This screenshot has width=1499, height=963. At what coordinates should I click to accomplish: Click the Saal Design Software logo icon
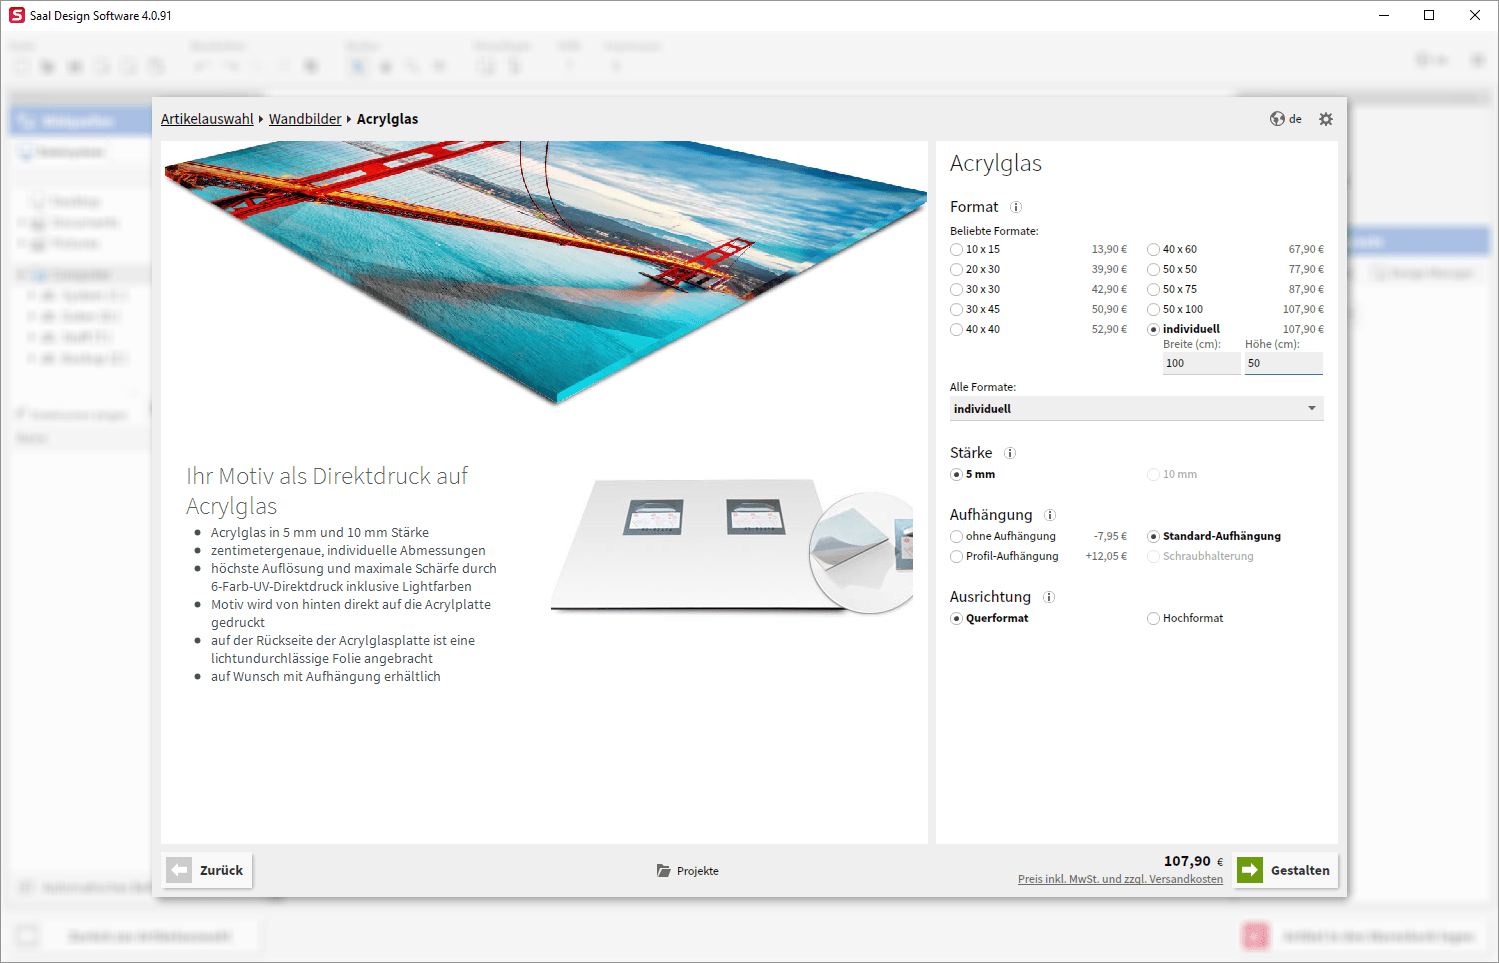[x=17, y=15]
